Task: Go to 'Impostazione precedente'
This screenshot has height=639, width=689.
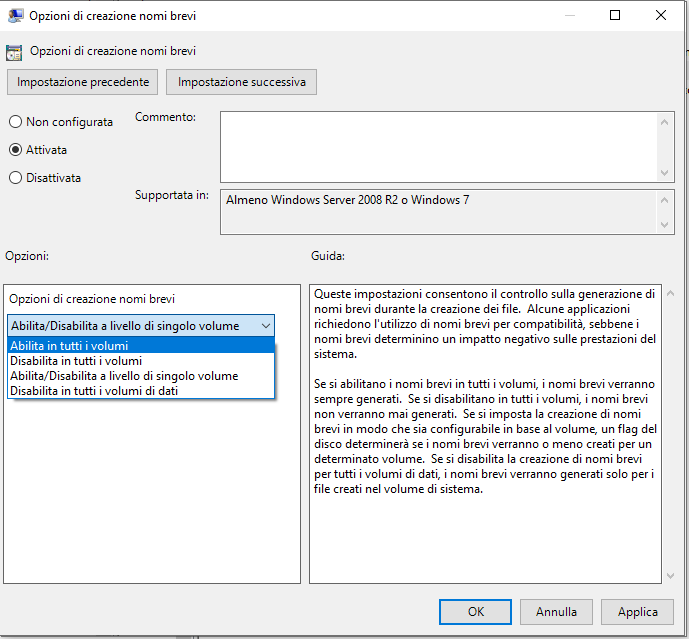Action: tap(83, 82)
